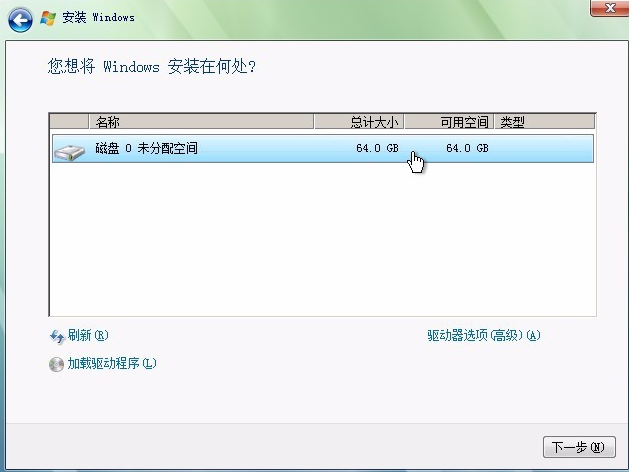Click the refresh arrows icon
This screenshot has width=629, height=472.
[57, 336]
